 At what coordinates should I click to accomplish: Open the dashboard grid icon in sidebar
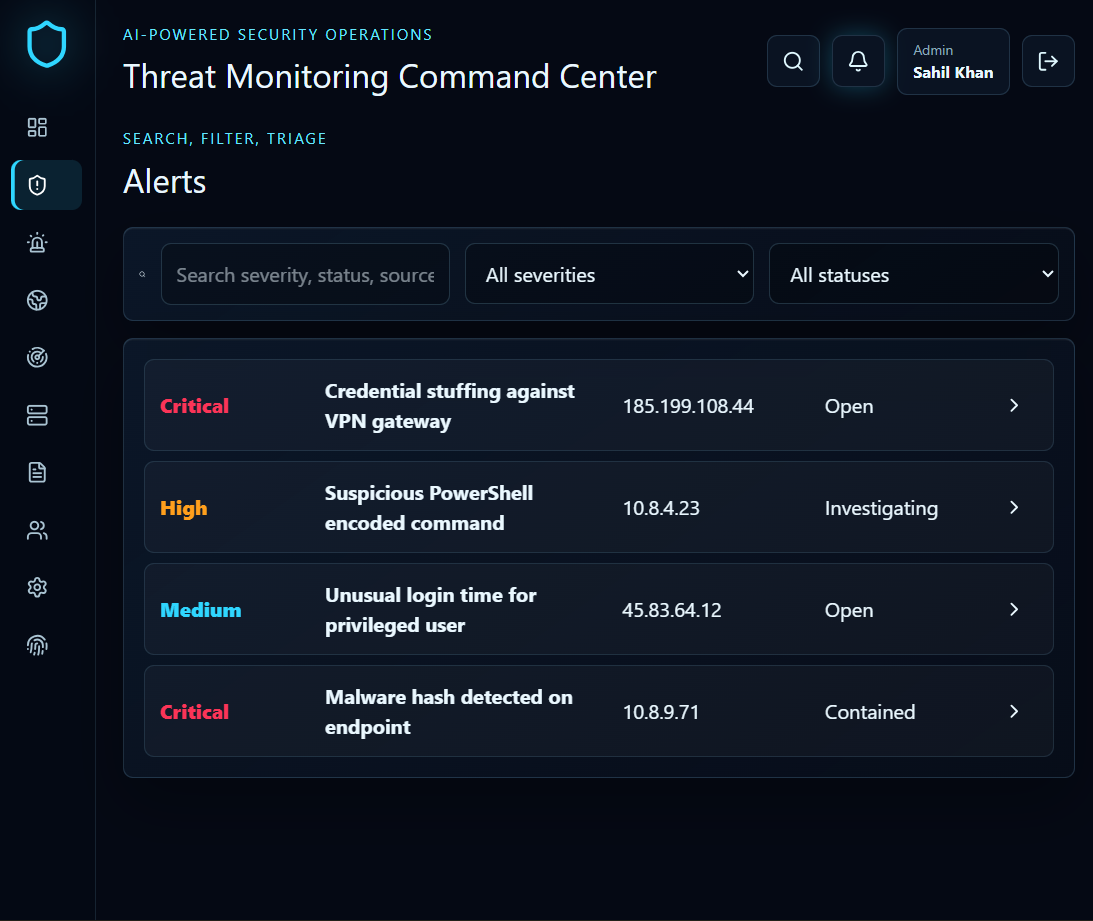click(37, 128)
